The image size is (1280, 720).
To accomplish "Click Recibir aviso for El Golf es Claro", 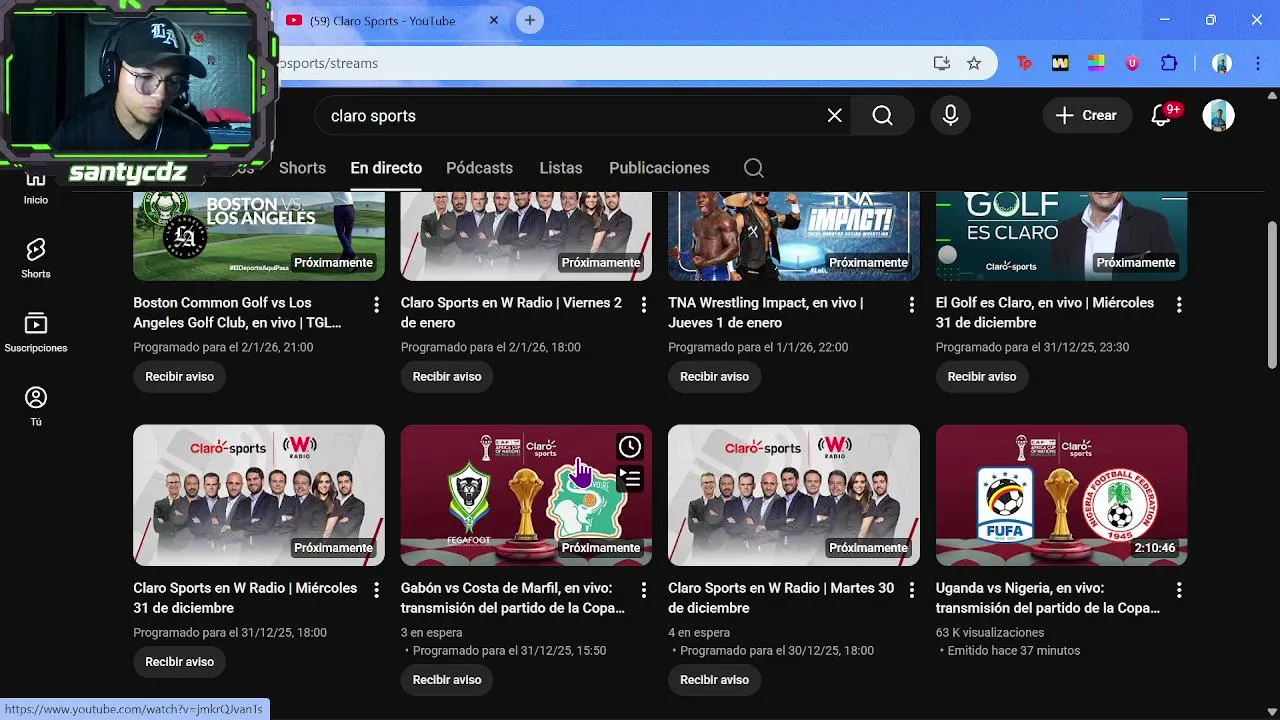I will tap(982, 376).
